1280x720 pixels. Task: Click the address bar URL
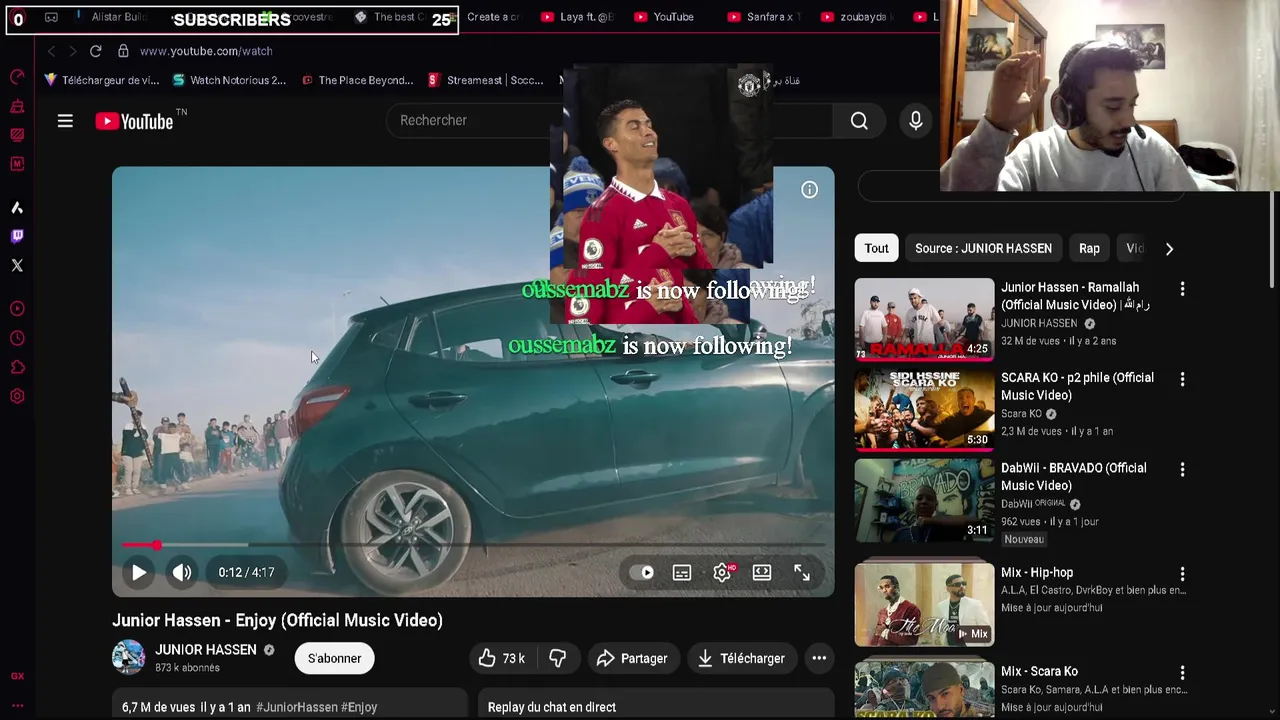[x=206, y=51]
